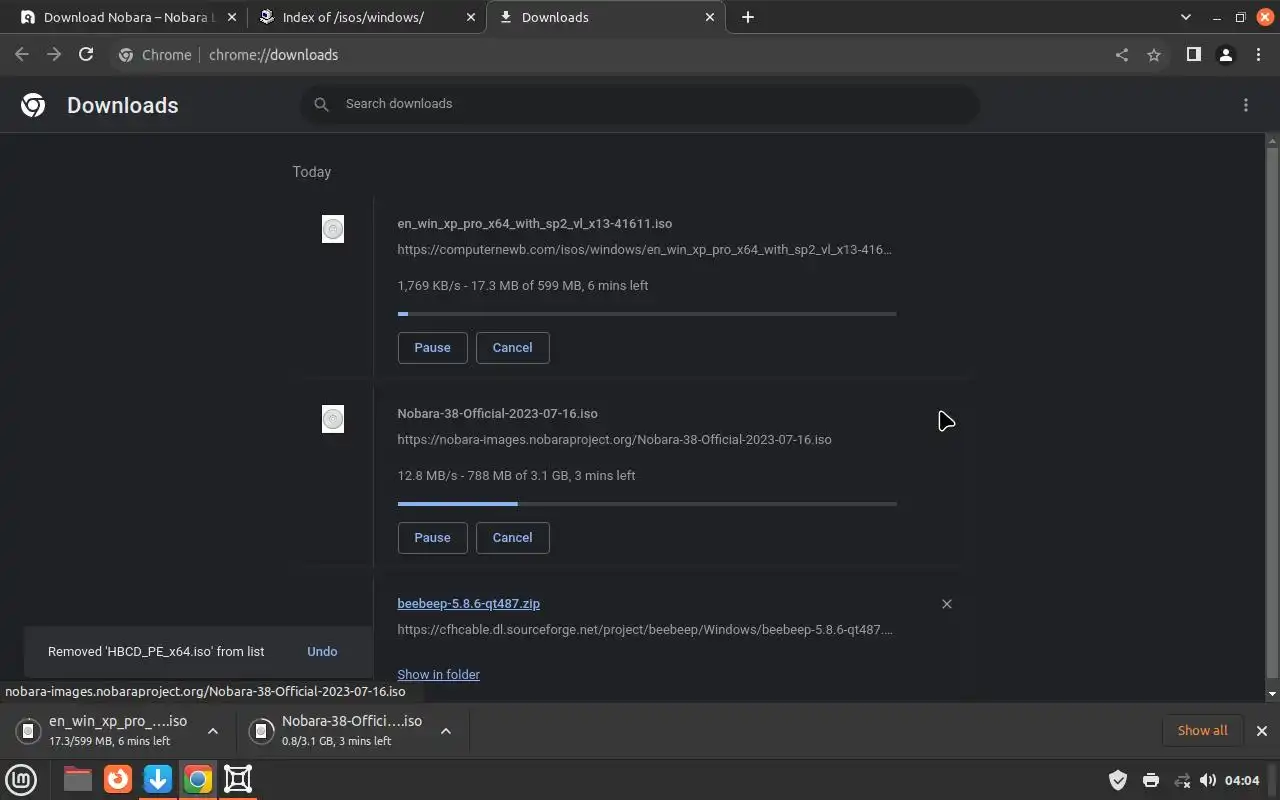Open the Chrome profile avatar
This screenshot has width=1280, height=800.
[1226, 55]
